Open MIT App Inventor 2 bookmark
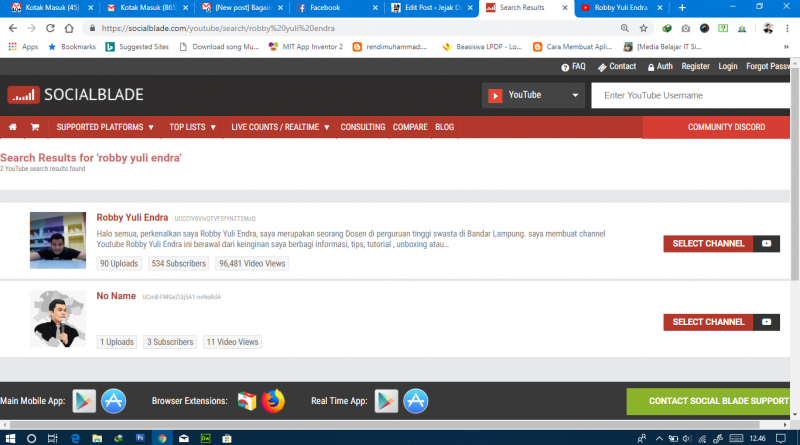Viewport: 800px width, 445px height. (306, 46)
